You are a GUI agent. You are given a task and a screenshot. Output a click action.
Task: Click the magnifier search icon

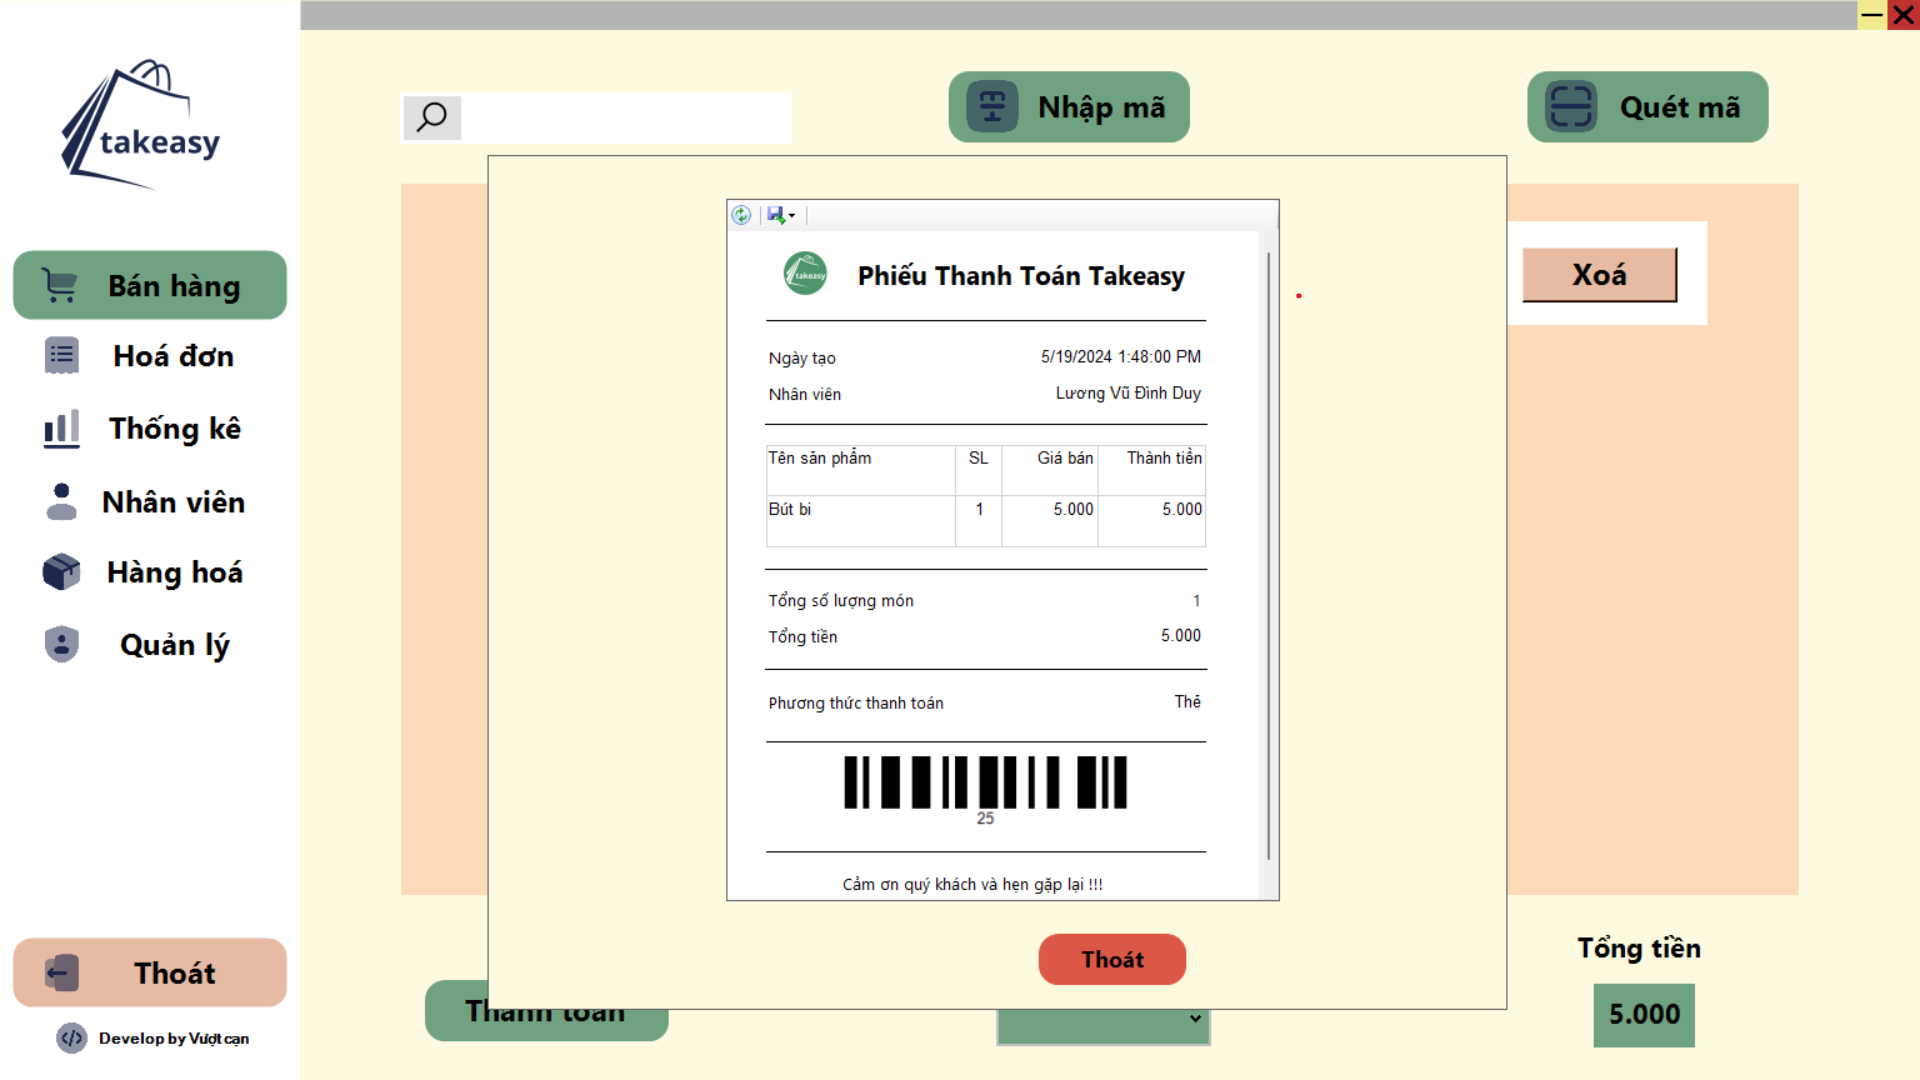tap(432, 118)
